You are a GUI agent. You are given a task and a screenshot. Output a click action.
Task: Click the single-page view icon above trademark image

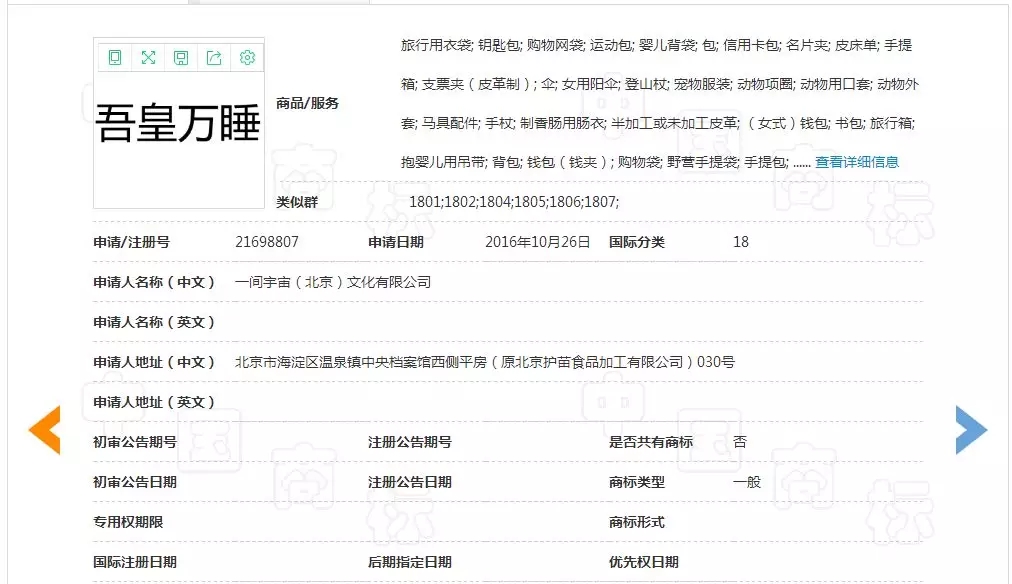115,58
